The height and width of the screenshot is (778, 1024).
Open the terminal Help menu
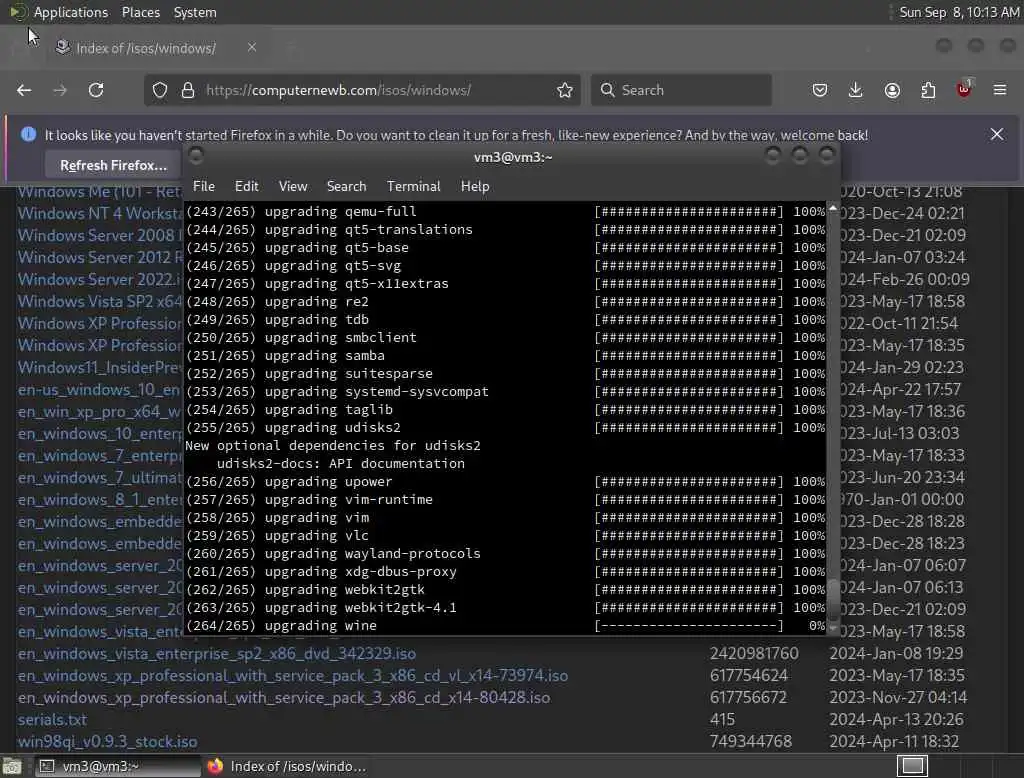475,186
